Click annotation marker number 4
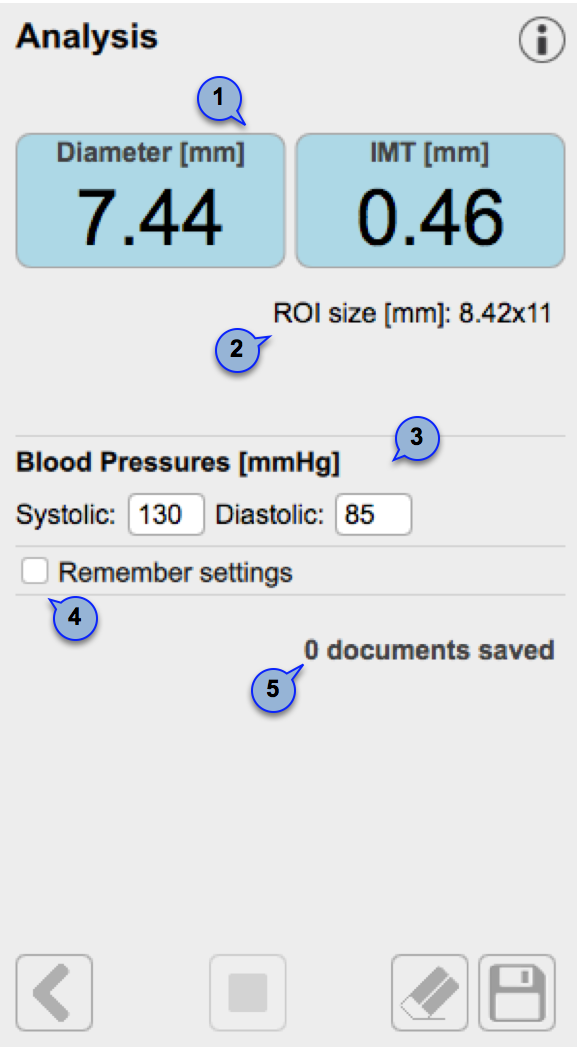The height and width of the screenshot is (1047, 578). pos(74,618)
